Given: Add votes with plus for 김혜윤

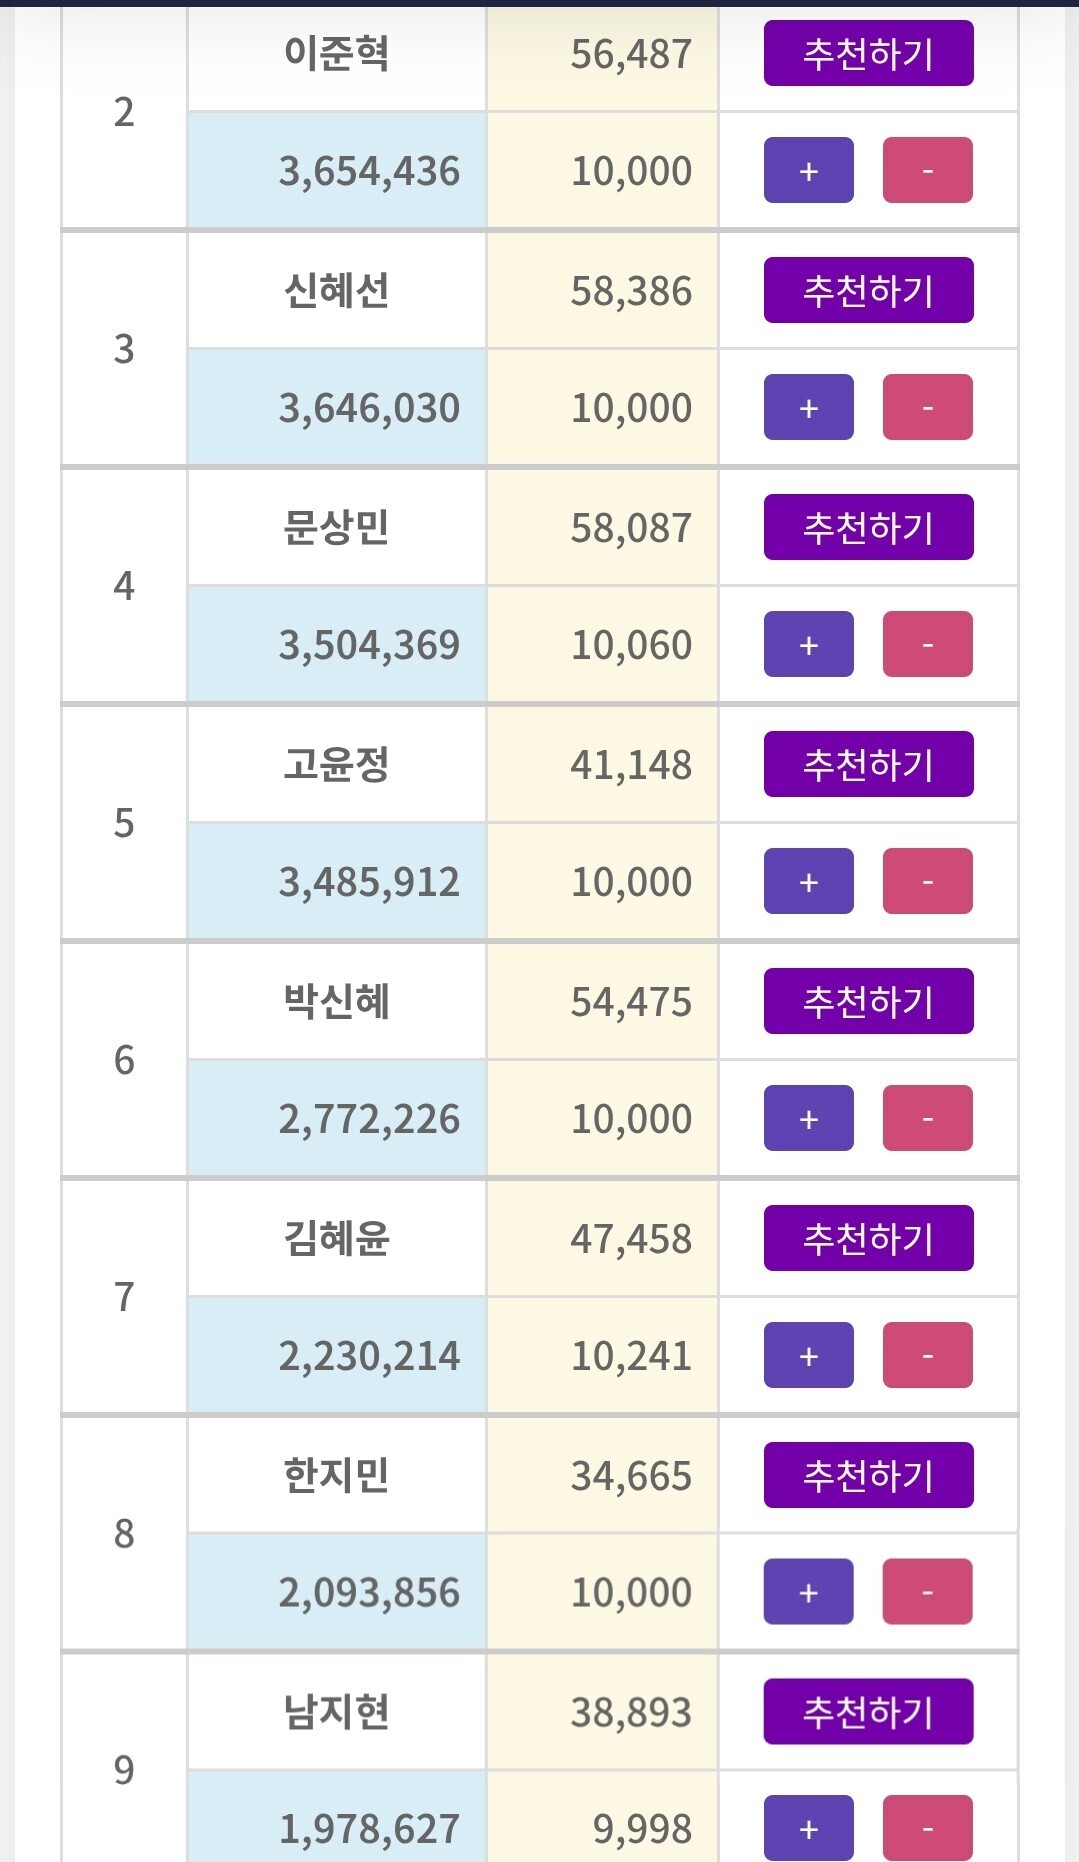Looking at the screenshot, I should pyautogui.click(x=808, y=1356).
